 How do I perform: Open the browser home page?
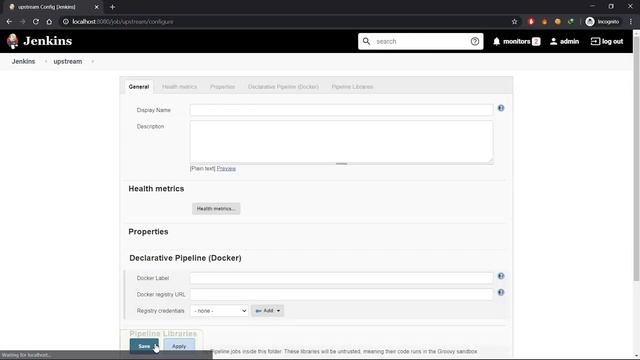click(49, 22)
